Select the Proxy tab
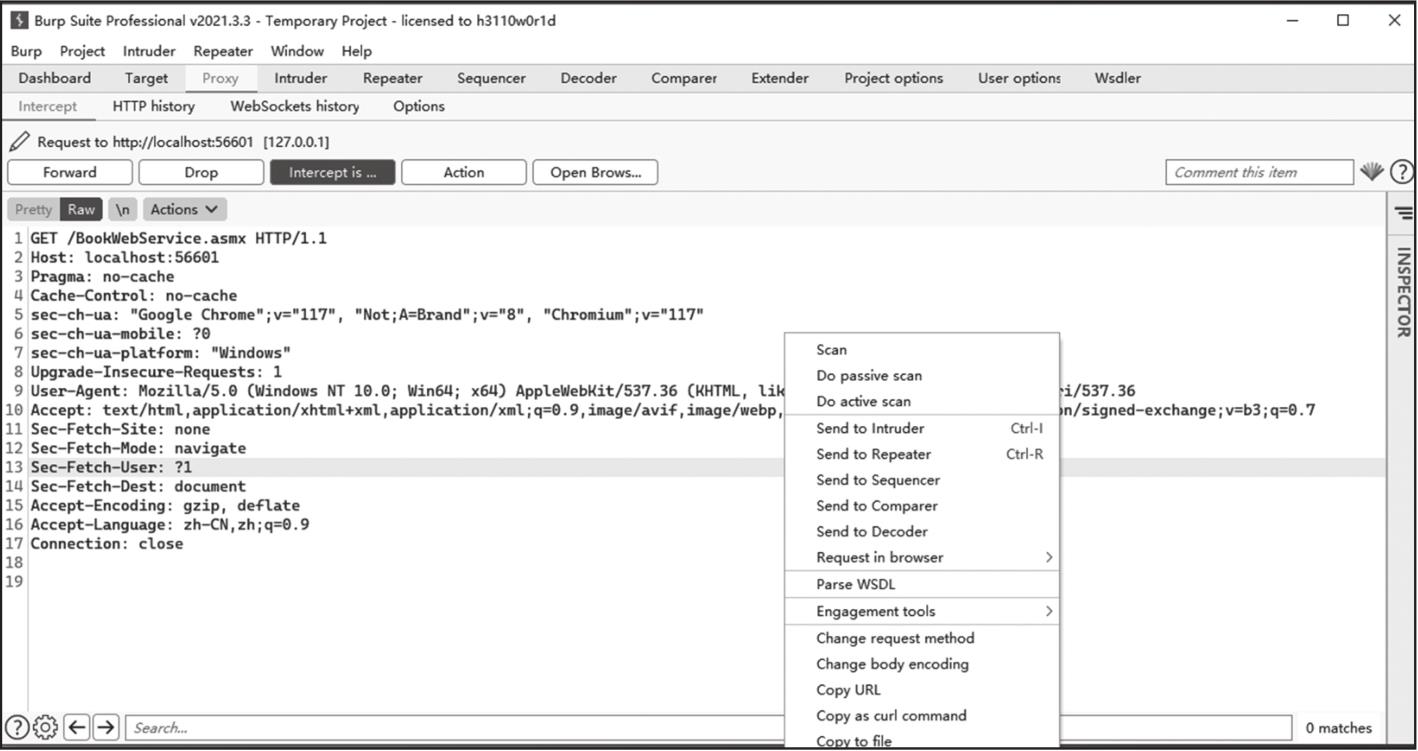The height and width of the screenshot is (751, 1418). tap(220, 78)
